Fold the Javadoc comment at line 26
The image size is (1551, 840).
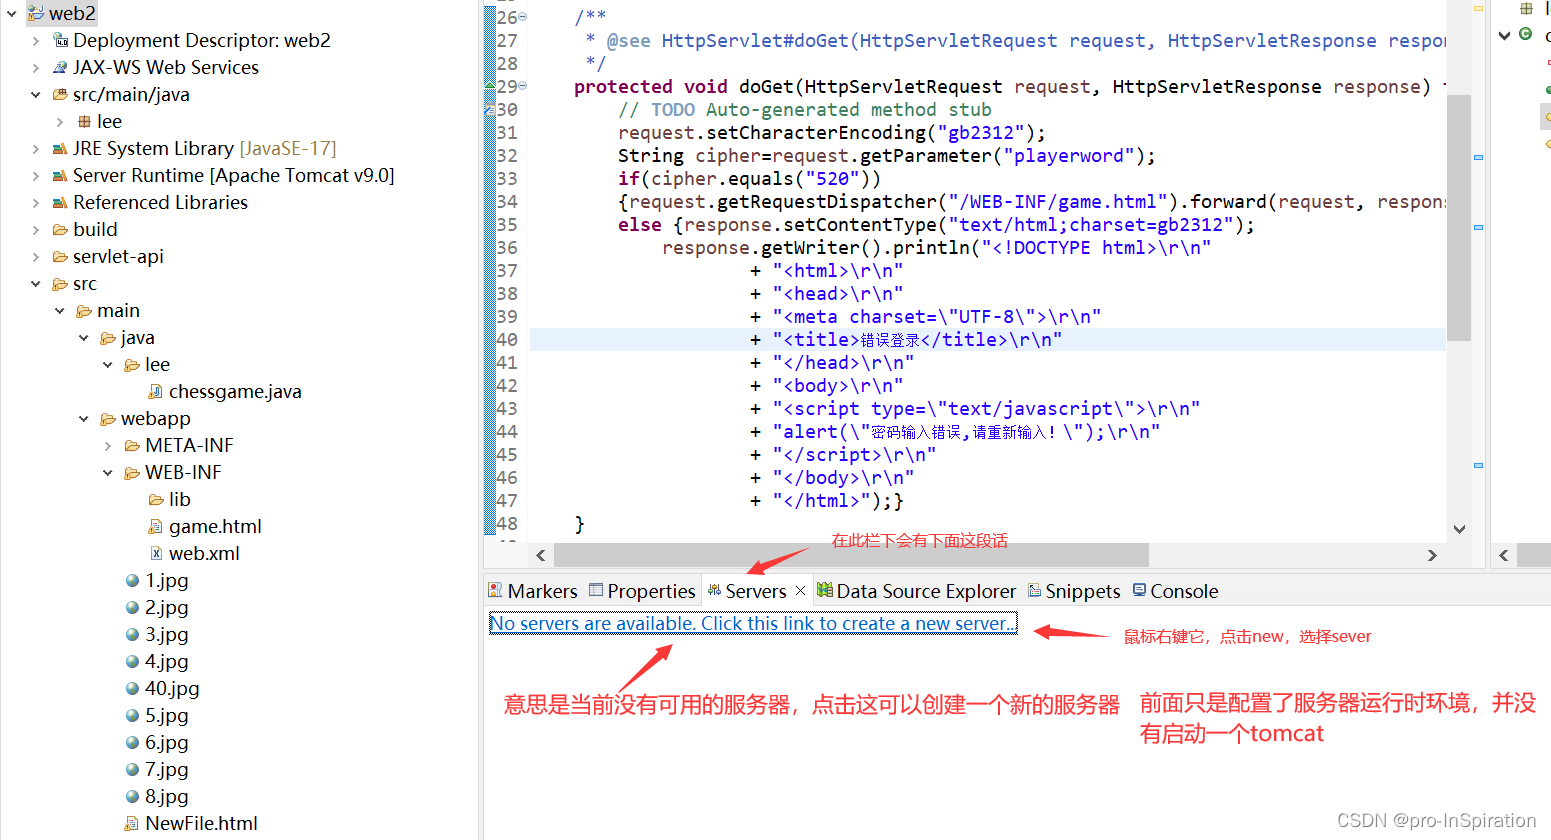point(523,17)
